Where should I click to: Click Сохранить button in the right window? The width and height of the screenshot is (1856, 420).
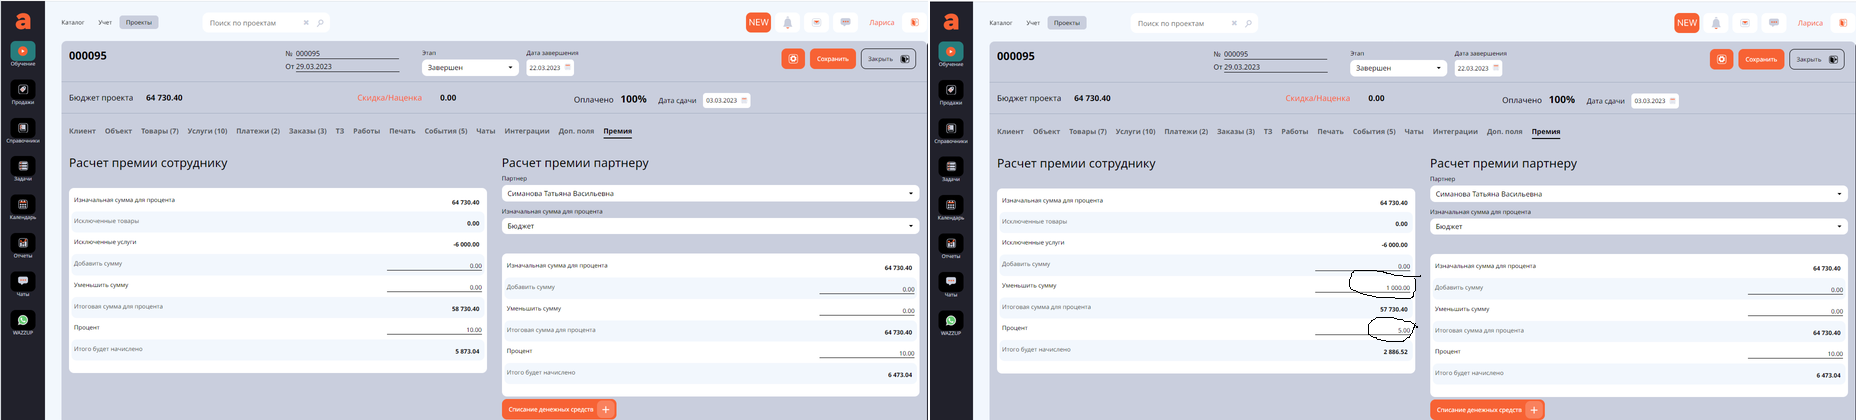pyautogui.click(x=1760, y=59)
